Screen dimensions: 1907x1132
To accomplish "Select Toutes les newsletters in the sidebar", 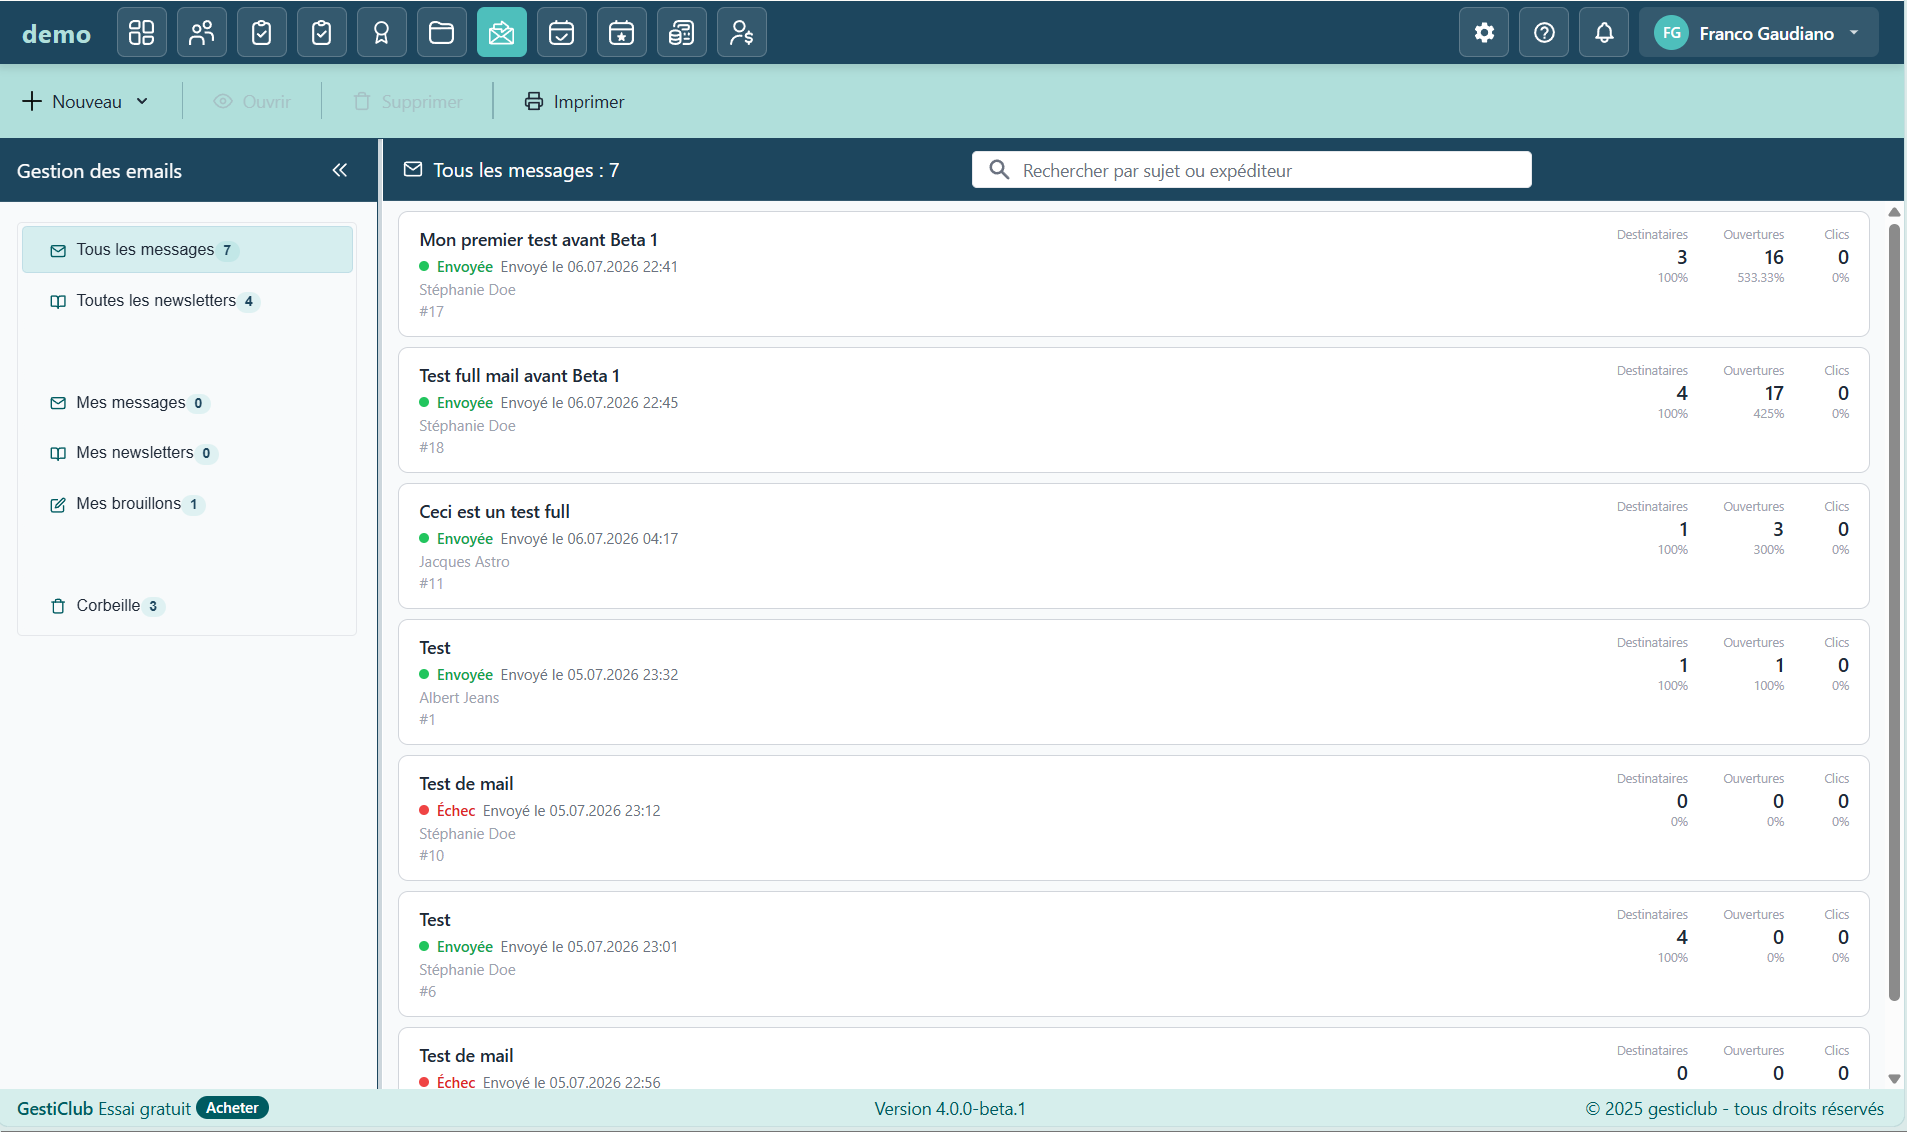I will point(187,301).
